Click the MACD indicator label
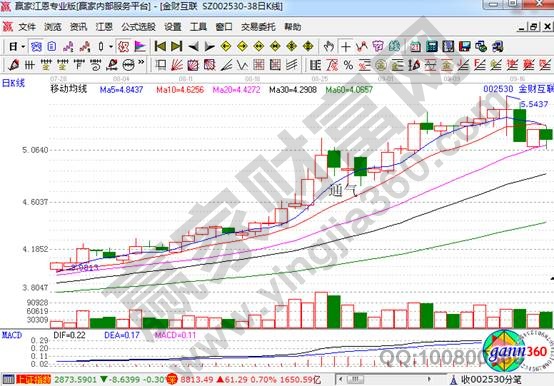Image resolution: width=554 pixels, height=386 pixels. click(12, 335)
